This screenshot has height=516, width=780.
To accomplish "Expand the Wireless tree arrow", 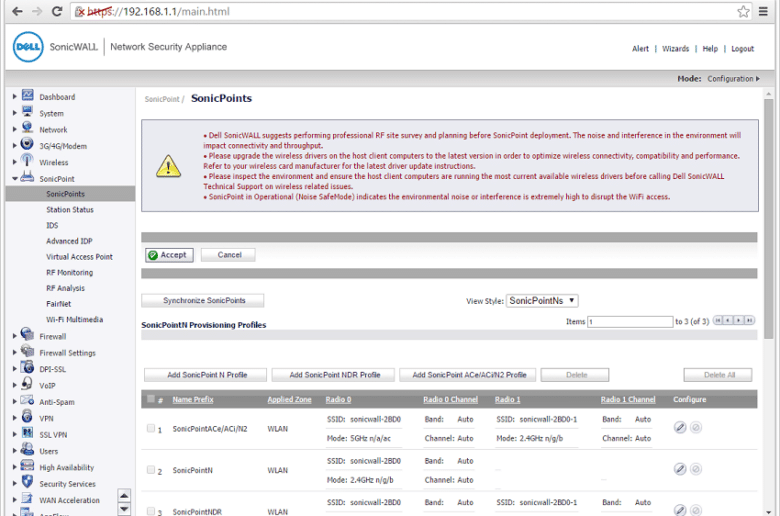I will point(14,162).
